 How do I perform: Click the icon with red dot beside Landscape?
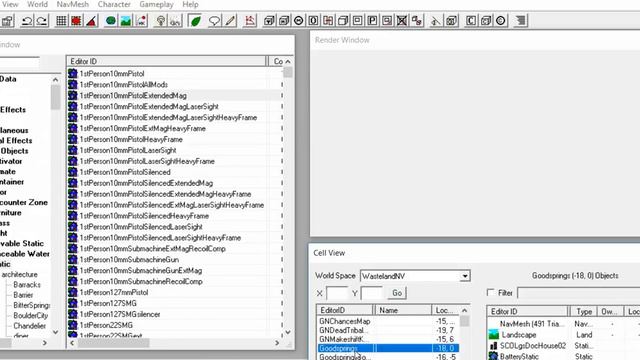click(141, 20)
